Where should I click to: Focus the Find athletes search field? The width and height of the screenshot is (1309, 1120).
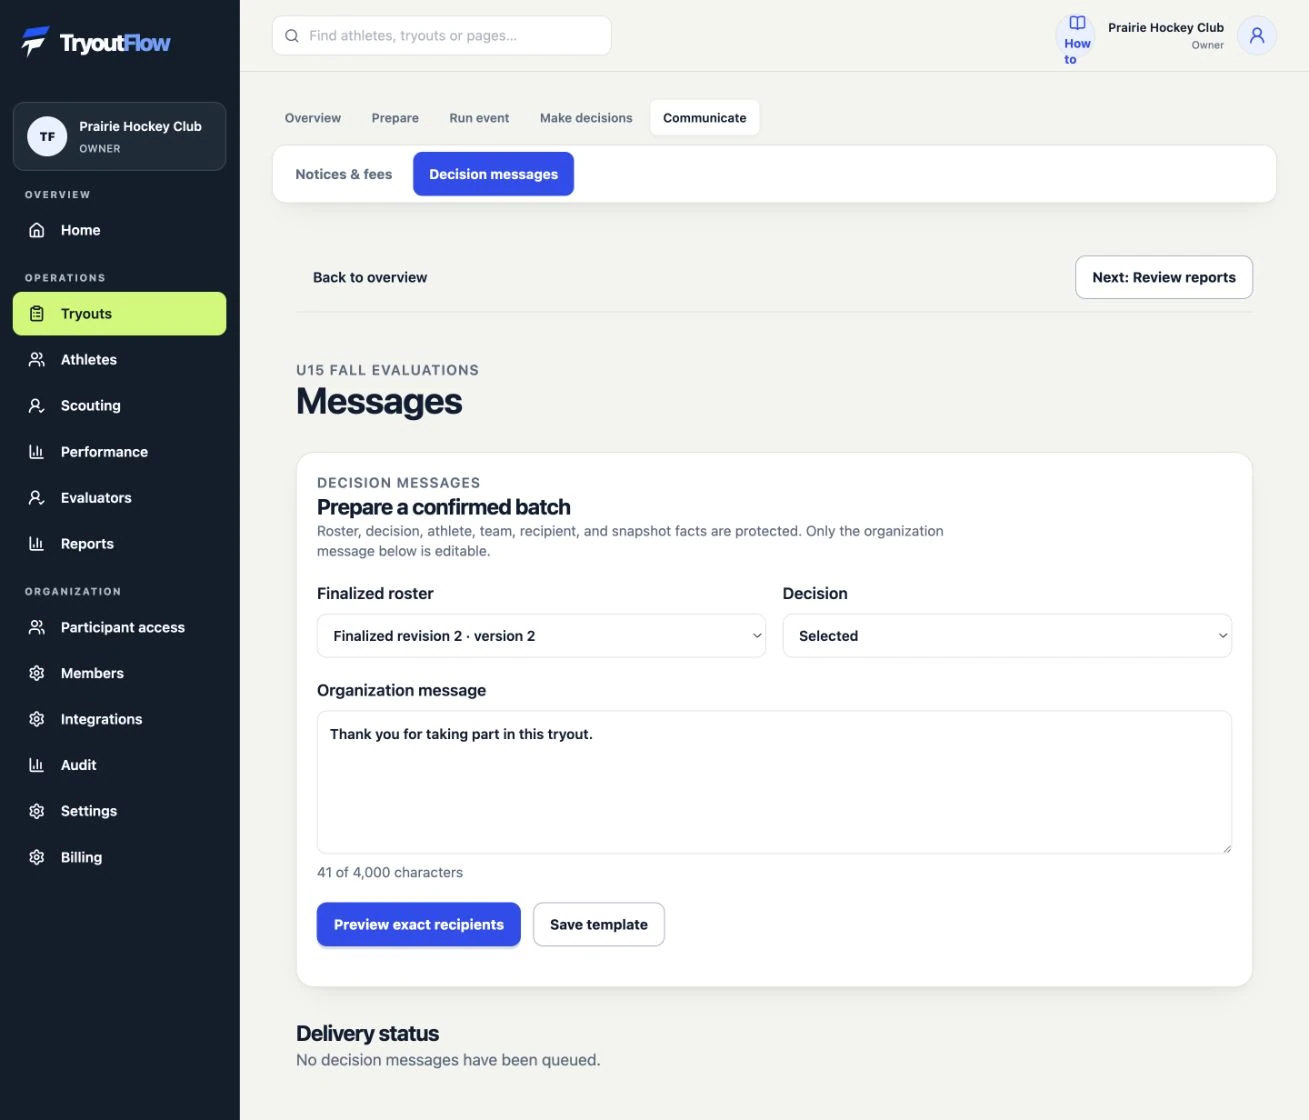(x=442, y=36)
